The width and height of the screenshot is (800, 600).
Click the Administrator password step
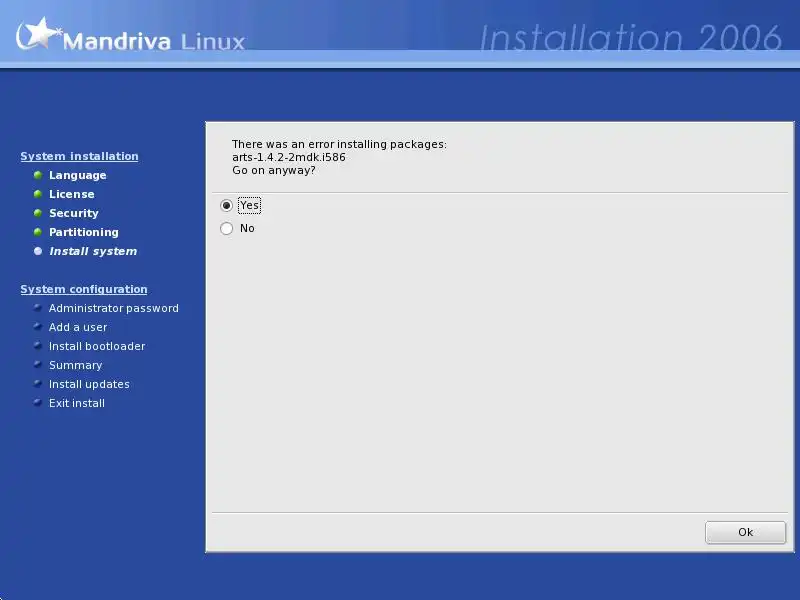(114, 308)
